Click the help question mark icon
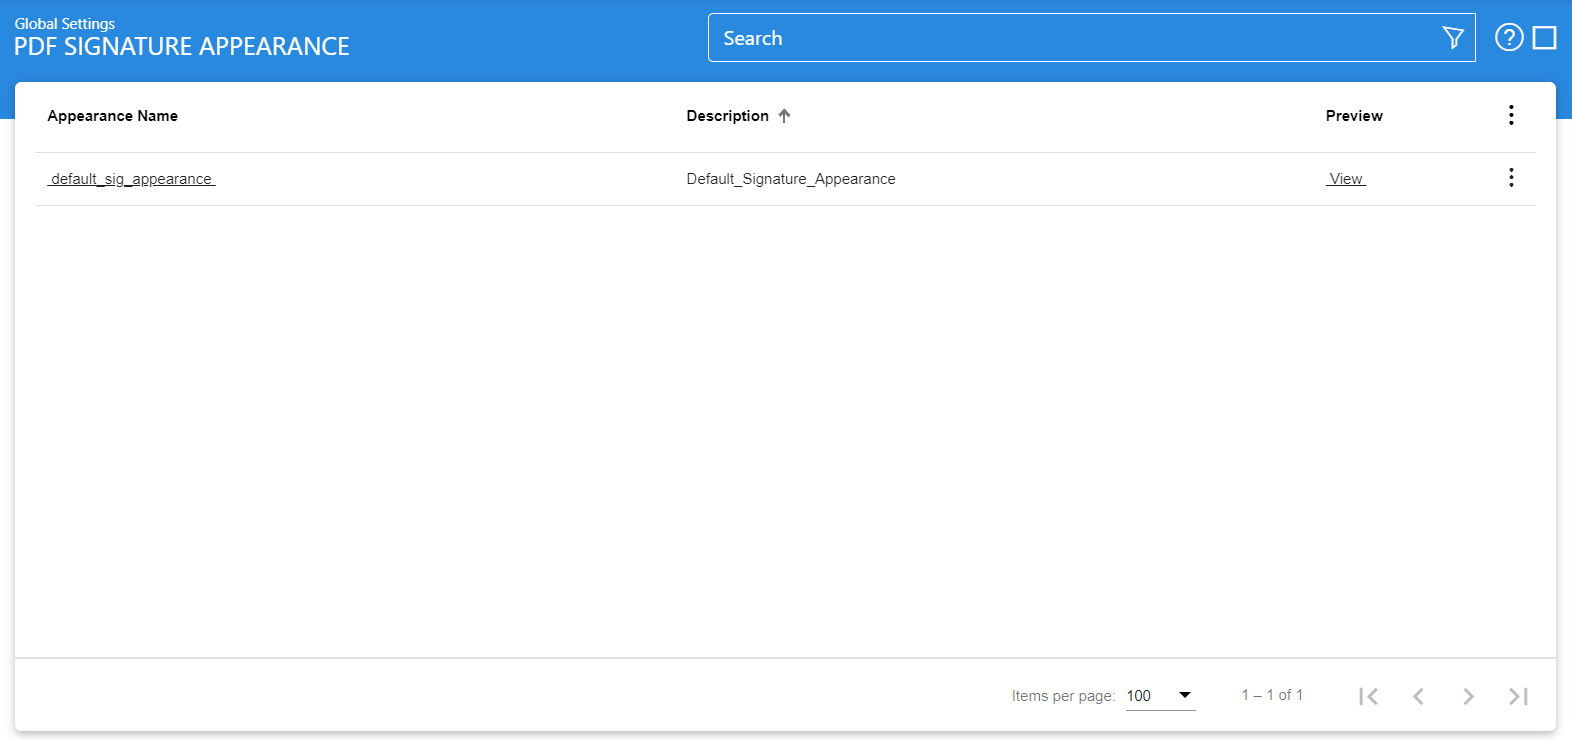Image resolution: width=1572 pixels, height=740 pixels. (x=1509, y=37)
